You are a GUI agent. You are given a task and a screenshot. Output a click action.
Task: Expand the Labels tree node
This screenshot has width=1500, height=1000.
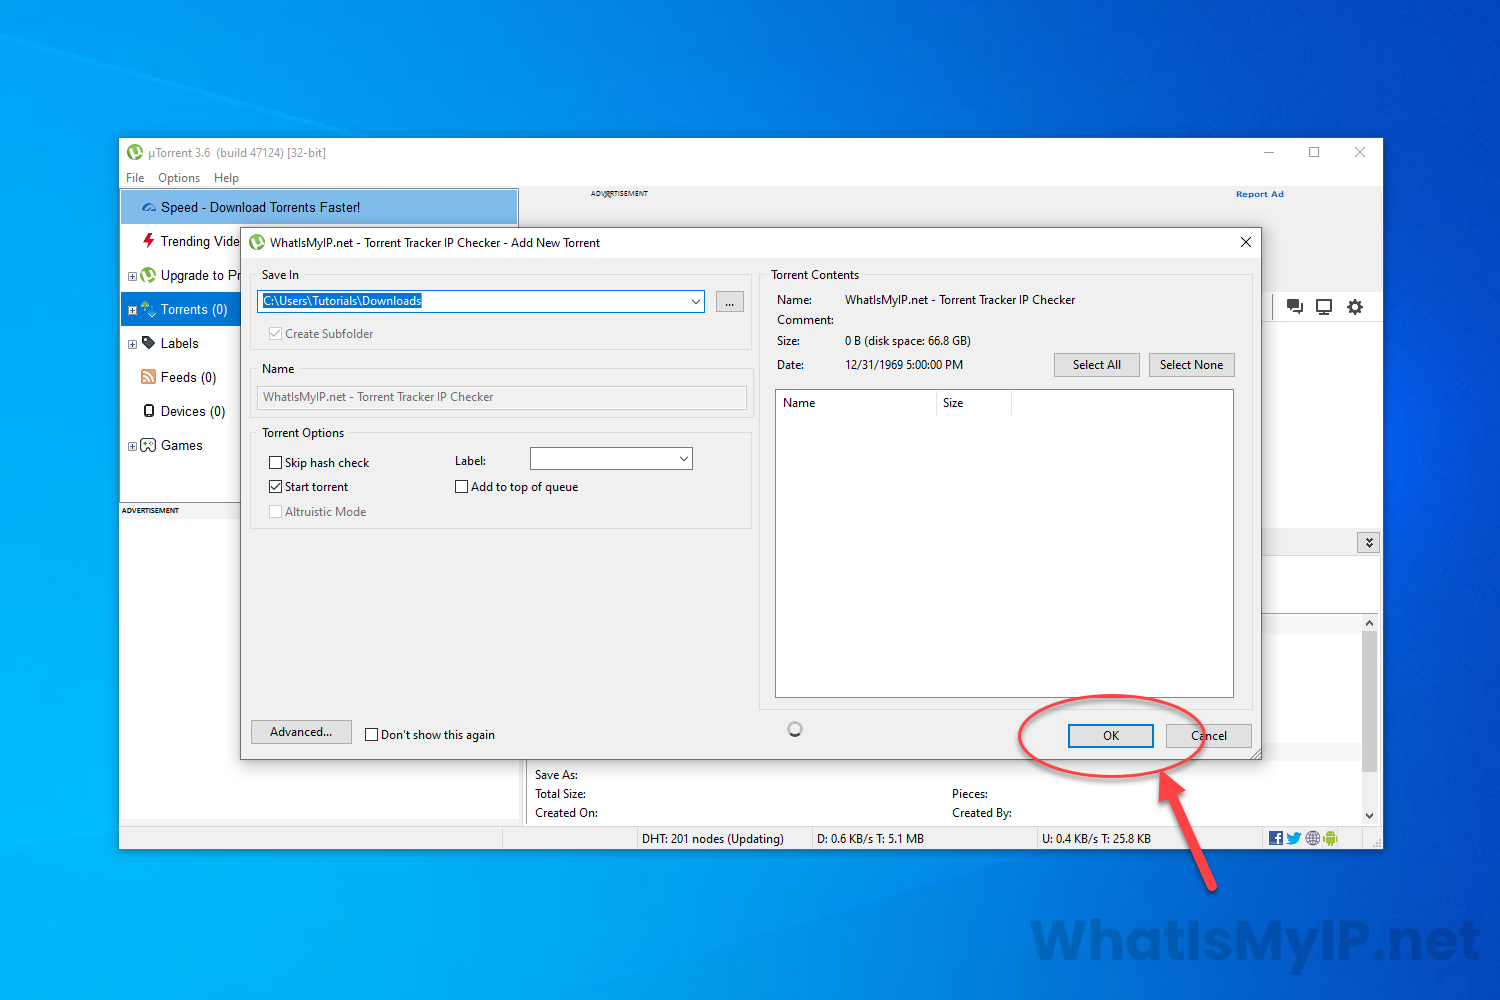(x=132, y=344)
